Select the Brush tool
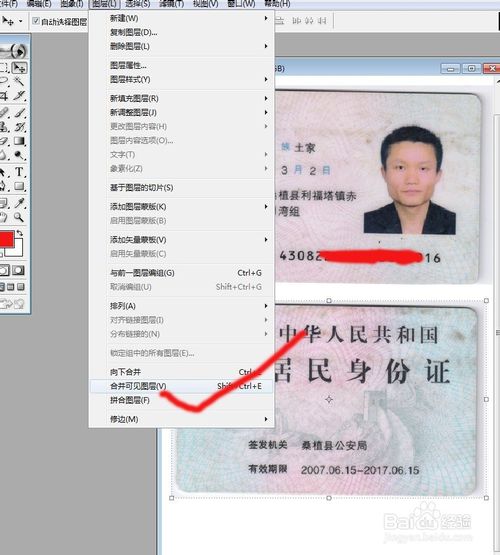Image resolution: width=500 pixels, height=555 pixels. [x=19, y=113]
